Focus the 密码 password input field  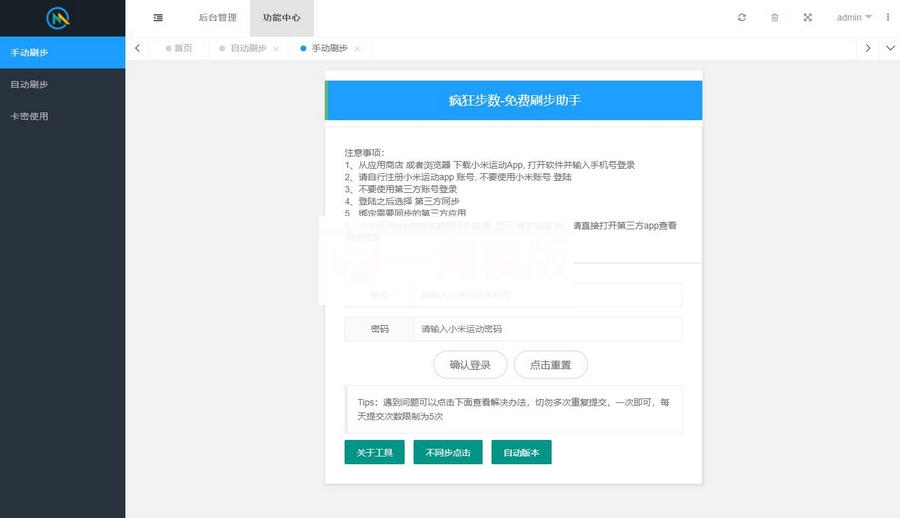[x=546, y=329]
